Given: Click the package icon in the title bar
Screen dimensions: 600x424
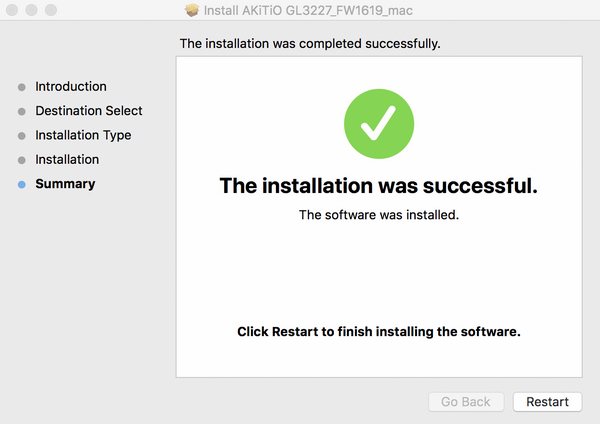Looking at the screenshot, I should tap(193, 10).
